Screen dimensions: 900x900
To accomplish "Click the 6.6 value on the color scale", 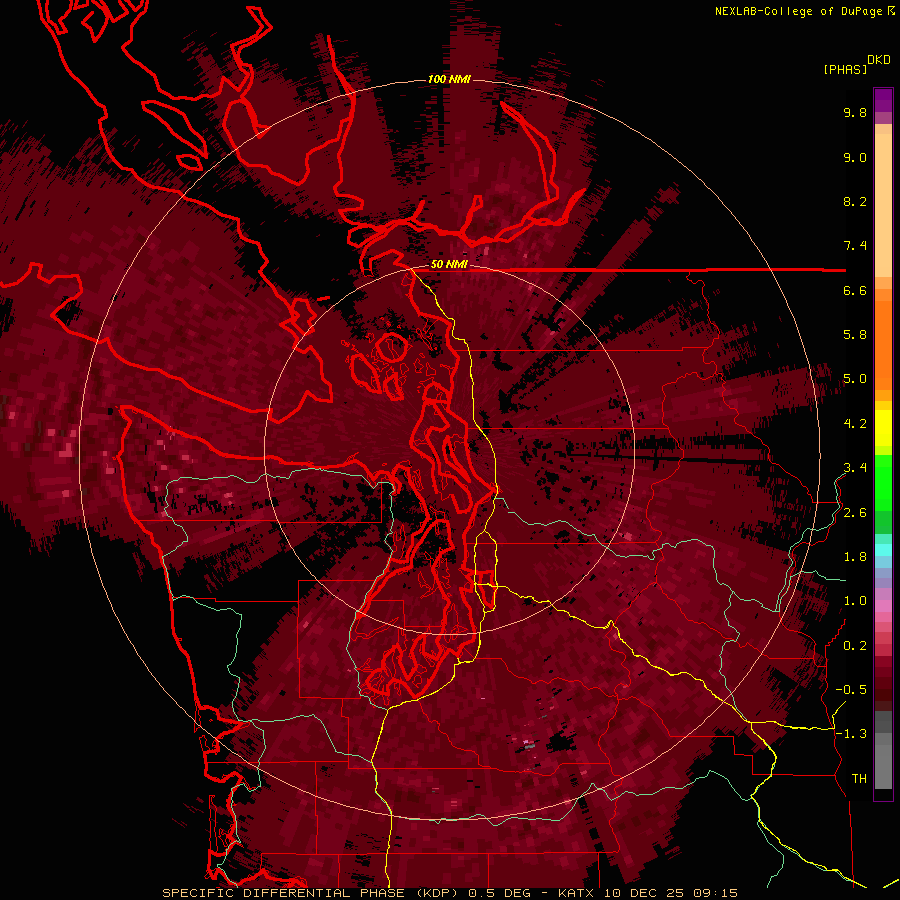I will [855, 290].
